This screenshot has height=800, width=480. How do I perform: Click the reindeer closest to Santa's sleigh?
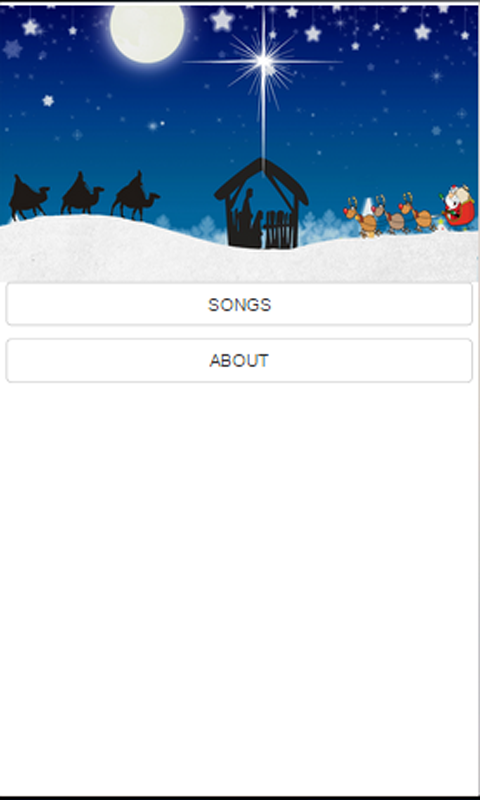(x=417, y=212)
